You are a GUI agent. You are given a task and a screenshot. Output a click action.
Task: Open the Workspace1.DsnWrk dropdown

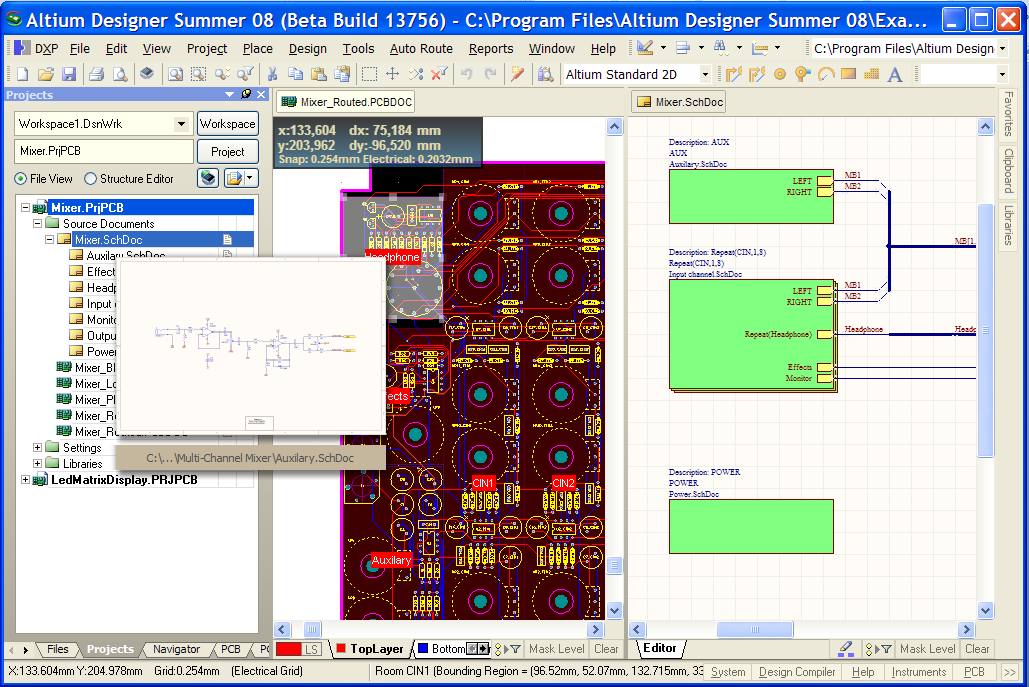[x=181, y=123]
